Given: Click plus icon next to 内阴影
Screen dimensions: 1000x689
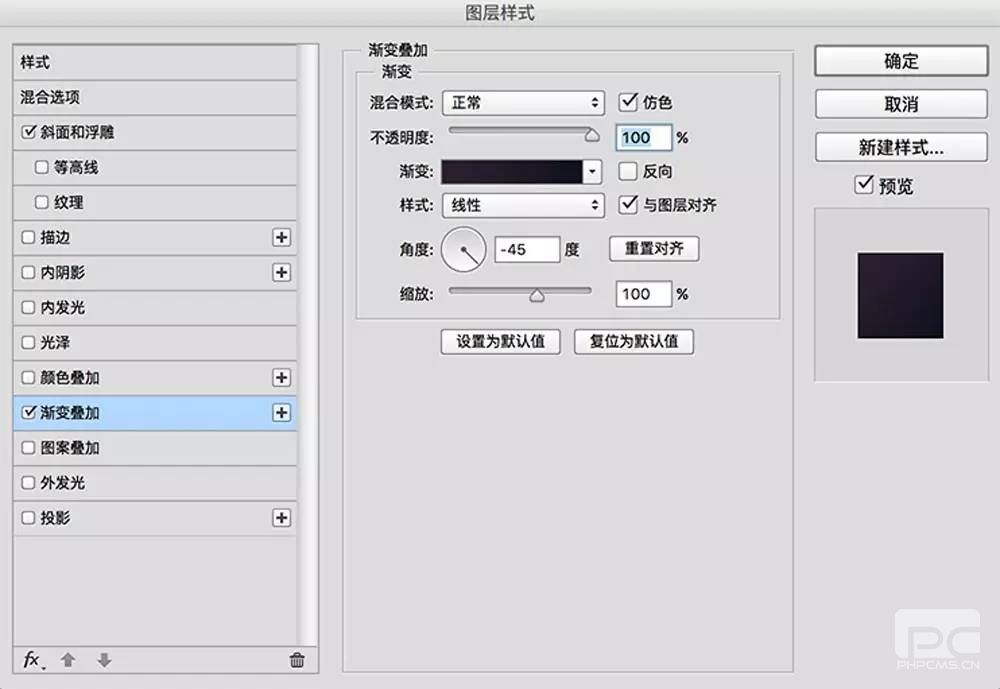Looking at the screenshot, I should [281, 273].
